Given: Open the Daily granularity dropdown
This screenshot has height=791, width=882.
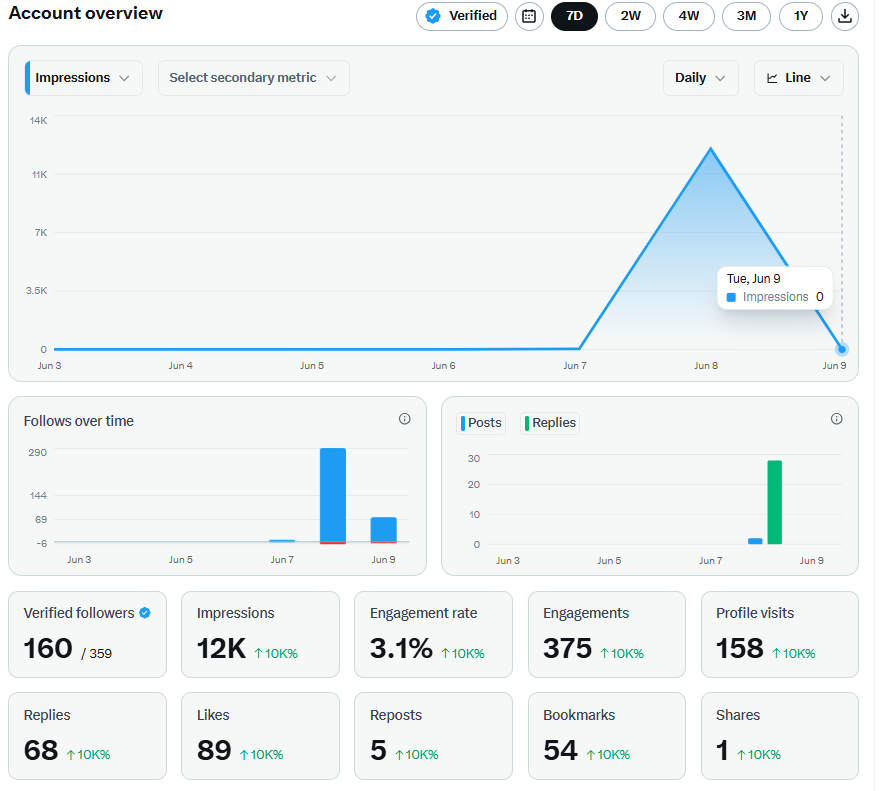Looking at the screenshot, I should [700, 78].
